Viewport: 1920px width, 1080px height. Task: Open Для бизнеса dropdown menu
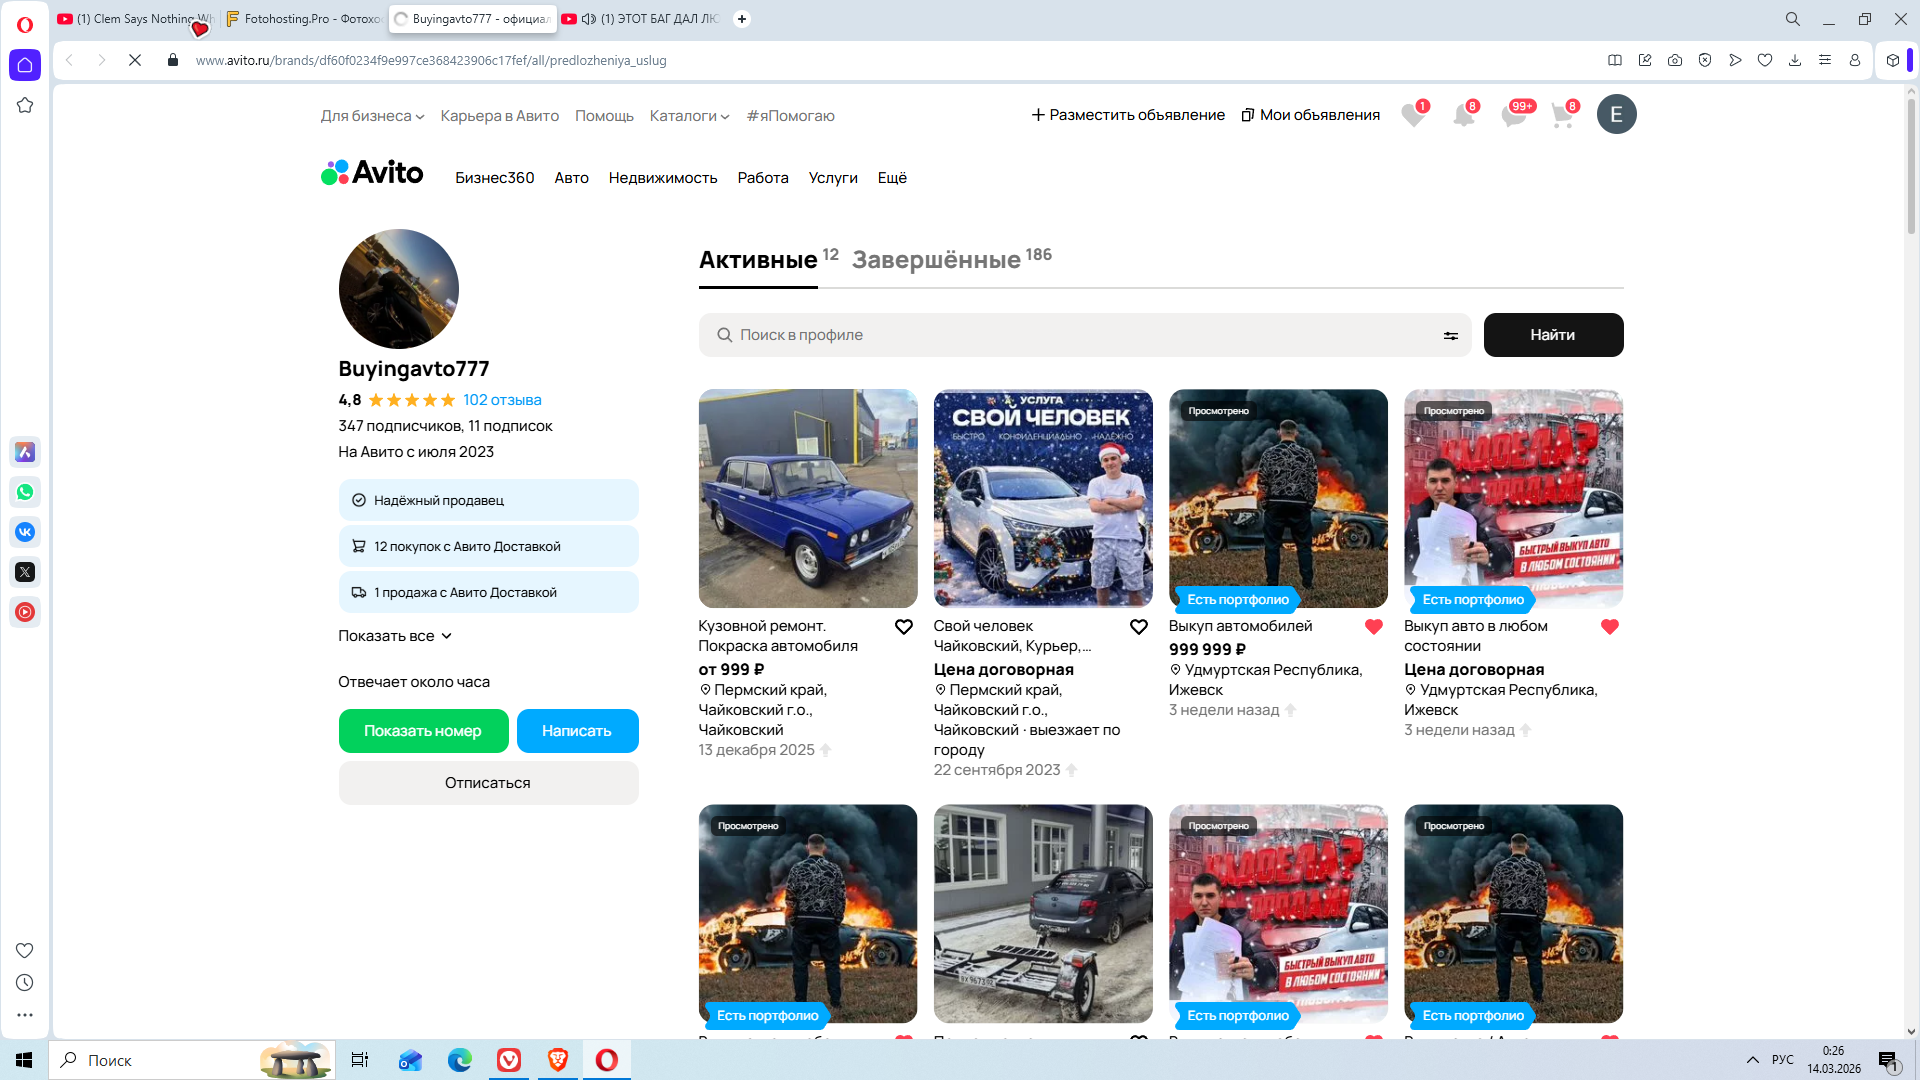pyautogui.click(x=372, y=116)
